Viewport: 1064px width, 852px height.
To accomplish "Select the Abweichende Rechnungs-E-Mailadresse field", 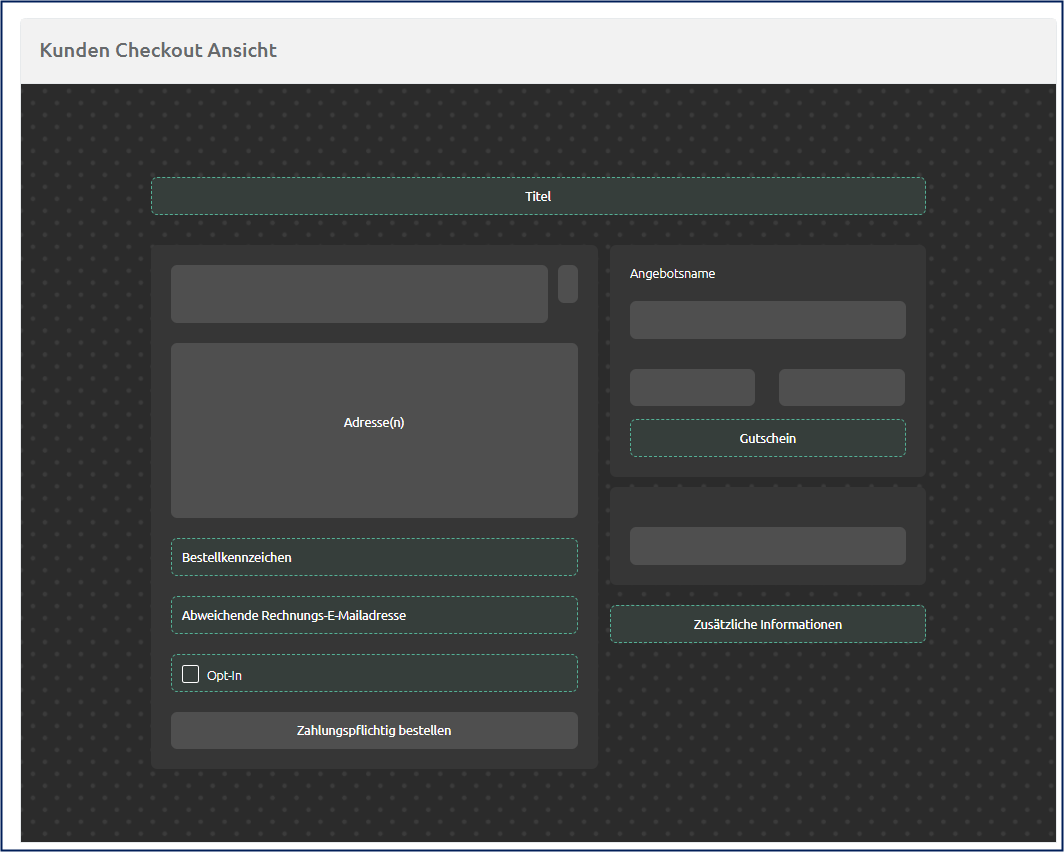I will (x=374, y=615).
